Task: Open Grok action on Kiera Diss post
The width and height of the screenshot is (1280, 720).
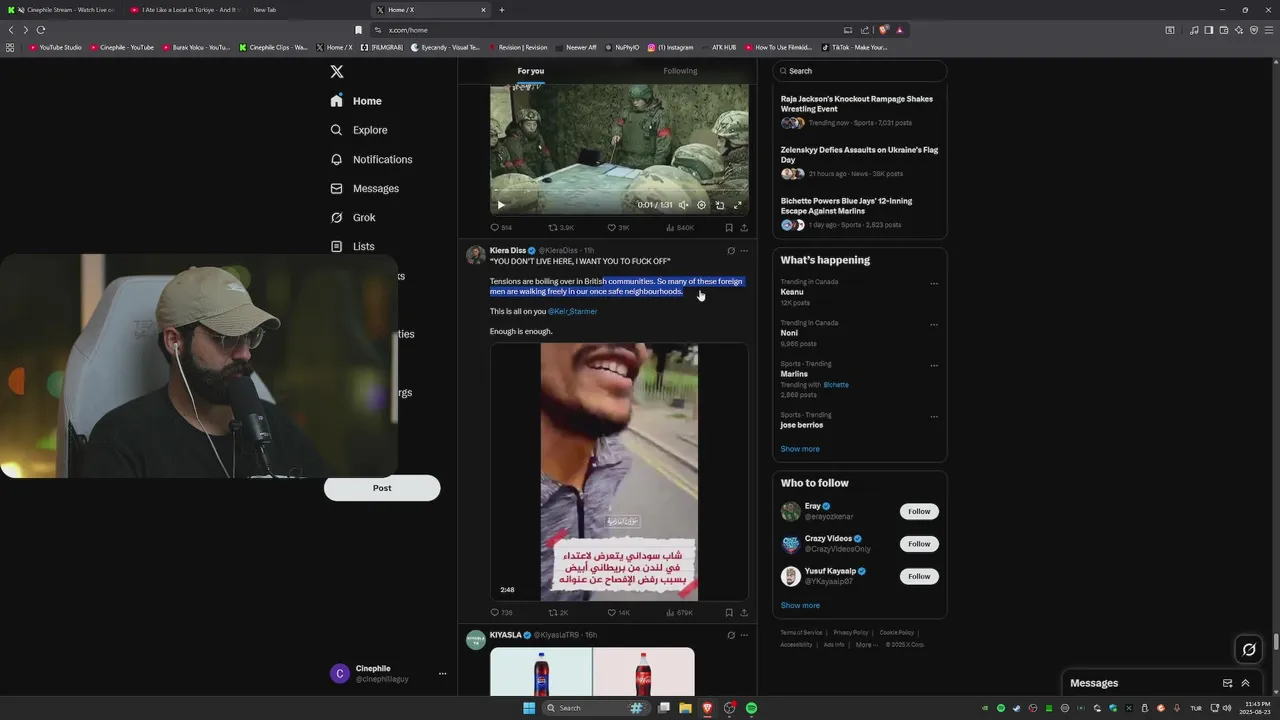Action: [x=731, y=251]
